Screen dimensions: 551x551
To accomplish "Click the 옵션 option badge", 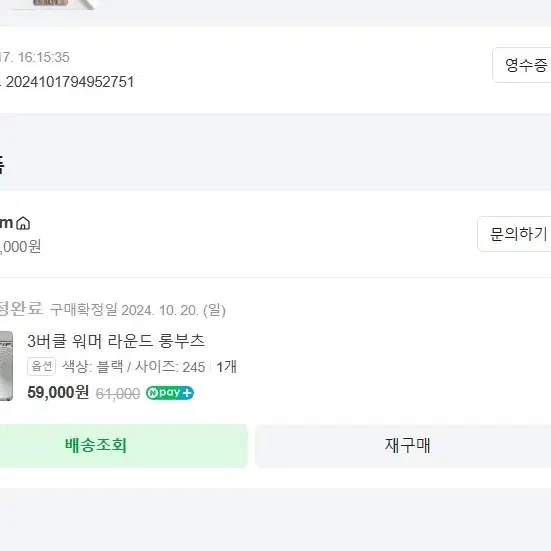I will pos(41,367).
